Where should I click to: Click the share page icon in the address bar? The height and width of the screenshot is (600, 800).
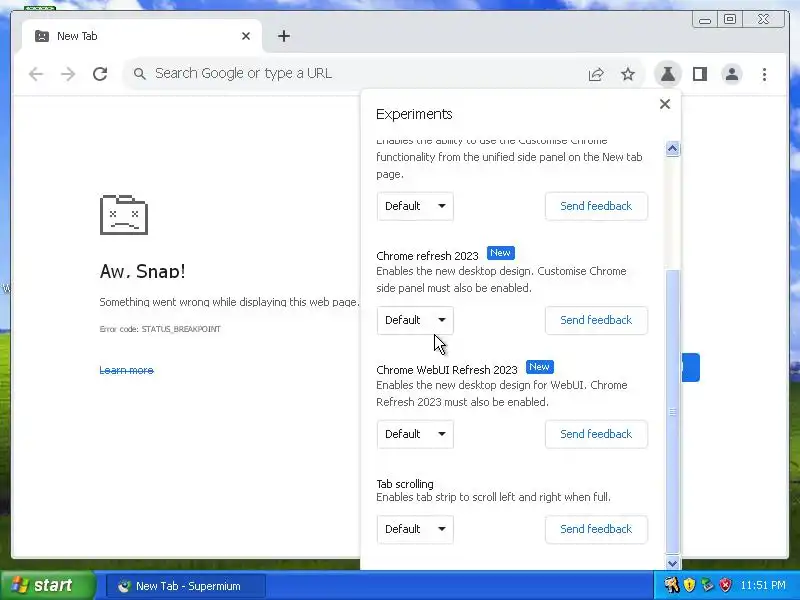coord(596,74)
